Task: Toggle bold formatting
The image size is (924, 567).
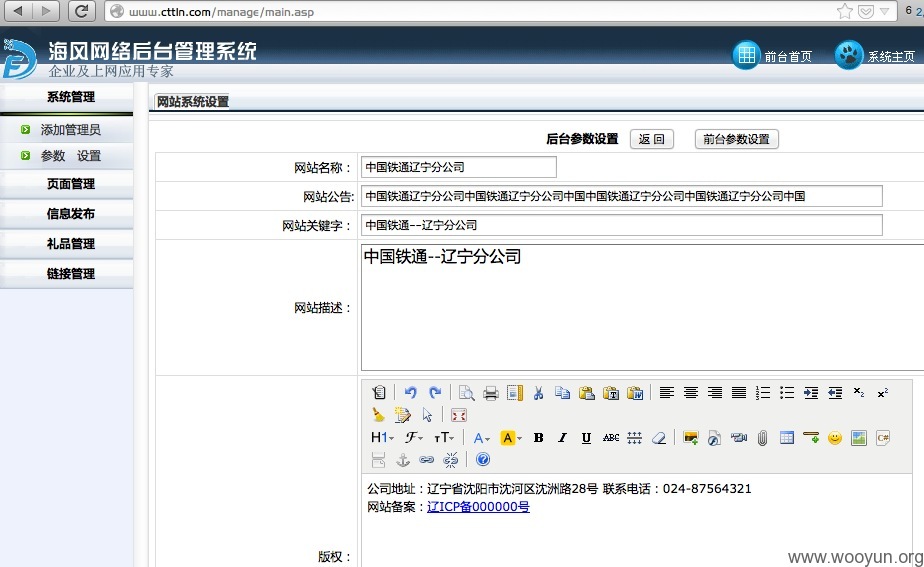Action: tap(538, 437)
